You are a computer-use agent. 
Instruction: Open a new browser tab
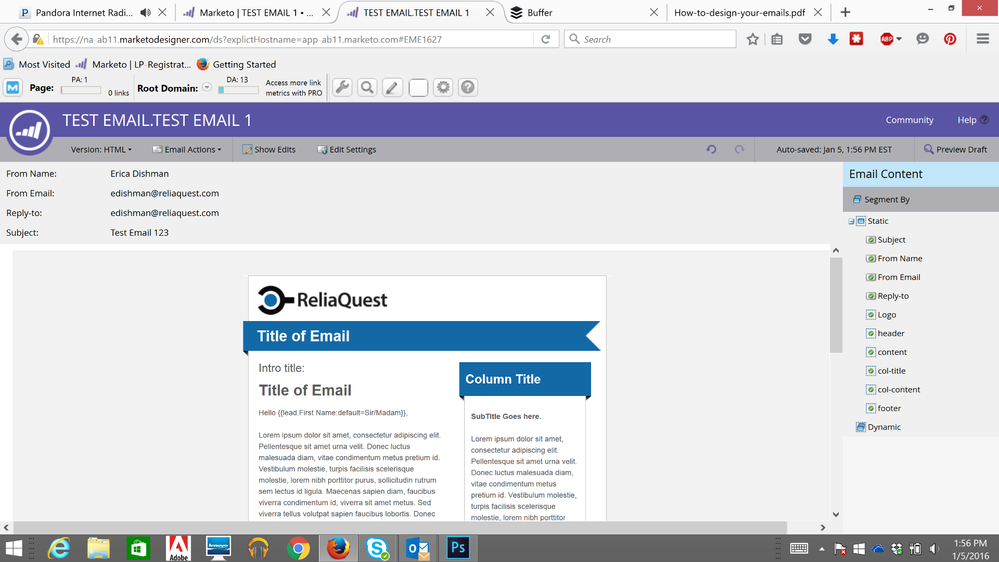(x=845, y=12)
